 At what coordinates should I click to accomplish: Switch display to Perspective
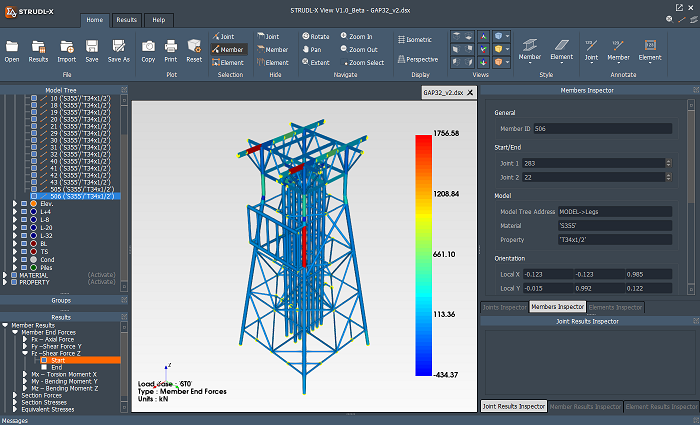[418, 59]
